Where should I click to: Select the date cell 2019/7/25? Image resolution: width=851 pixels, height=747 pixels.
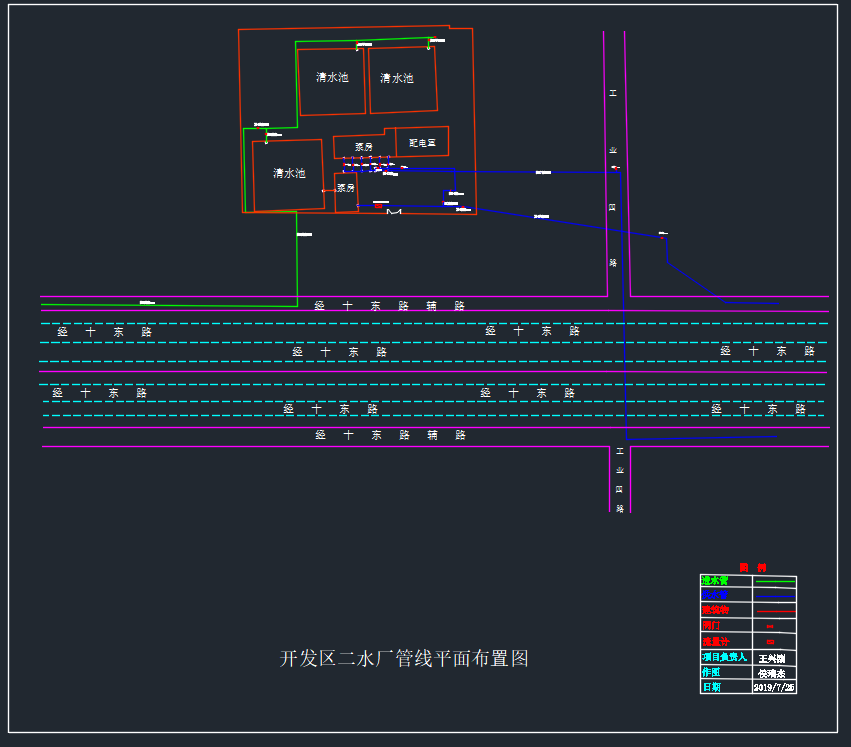coord(773,688)
